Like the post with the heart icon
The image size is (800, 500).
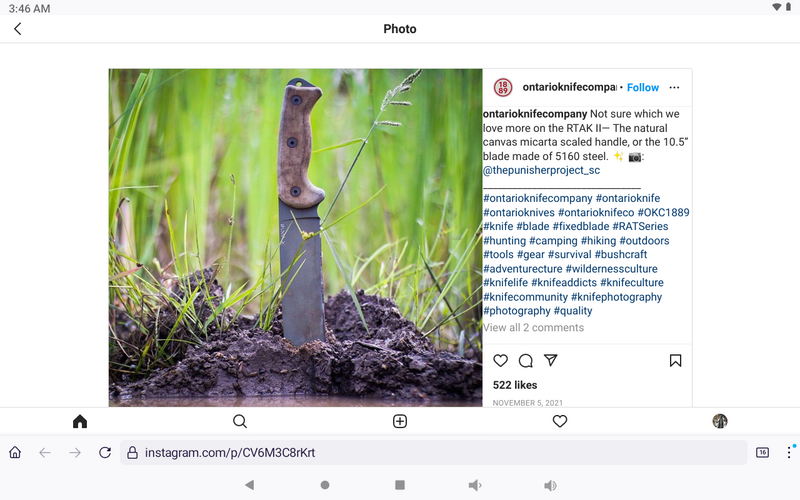point(501,361)
